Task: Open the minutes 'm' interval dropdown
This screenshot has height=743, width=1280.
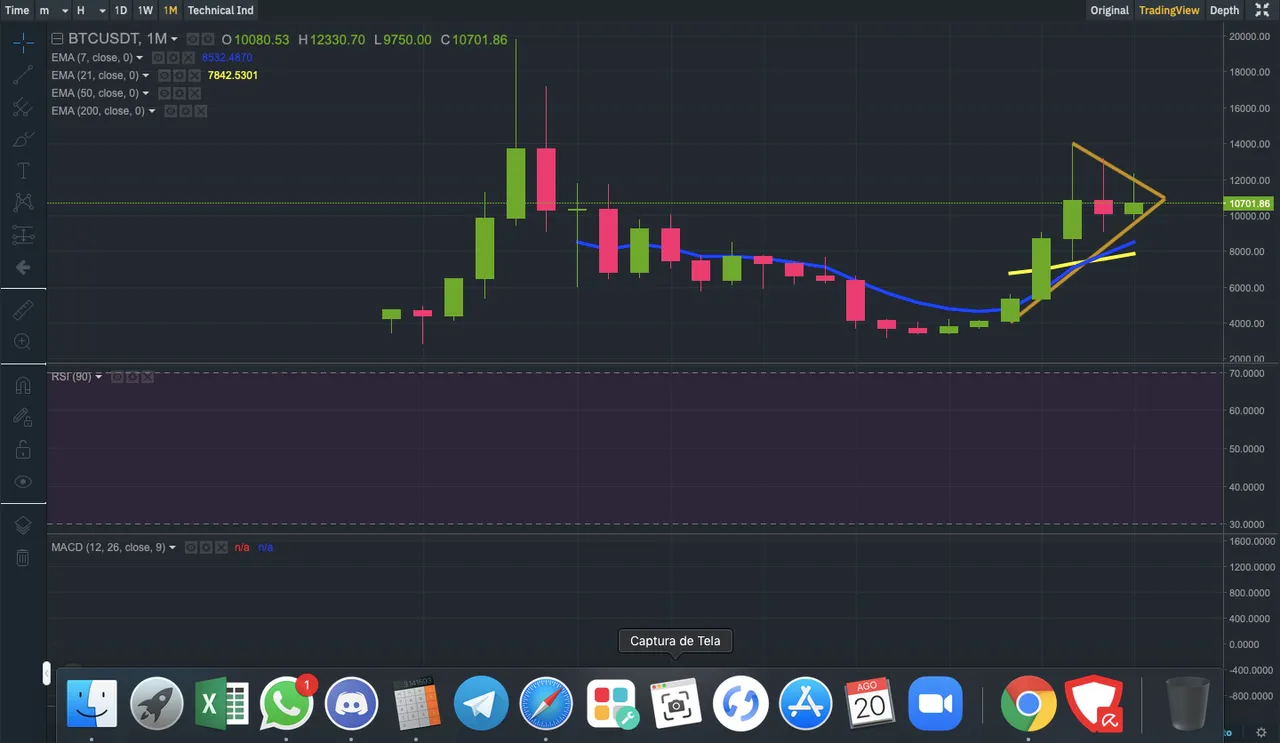Action: [65, 10]
